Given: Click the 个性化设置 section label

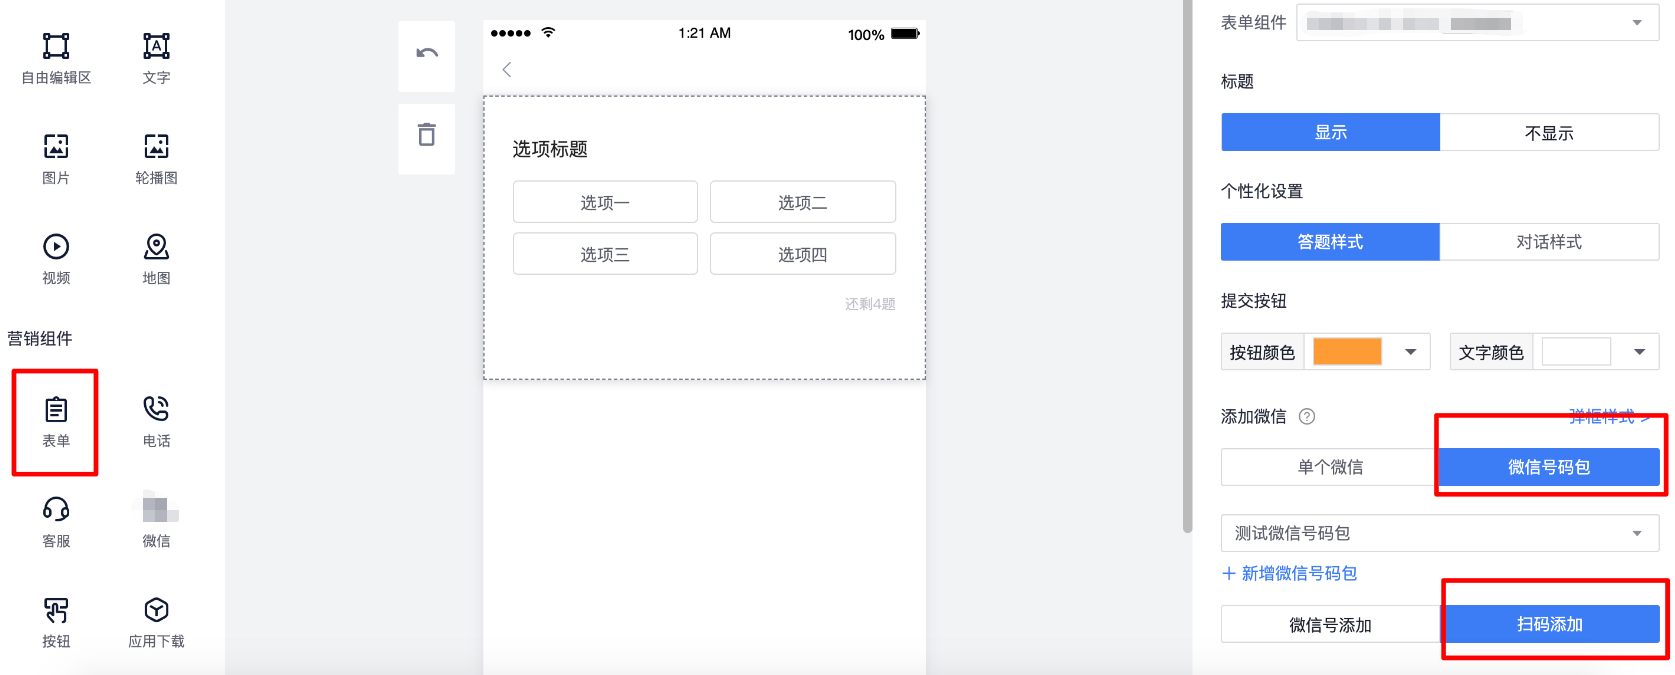Looking at the screenshot, I should tap(1261, 191).
